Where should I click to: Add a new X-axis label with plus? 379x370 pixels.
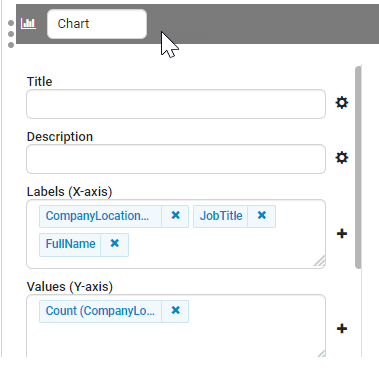click(342, 233)
